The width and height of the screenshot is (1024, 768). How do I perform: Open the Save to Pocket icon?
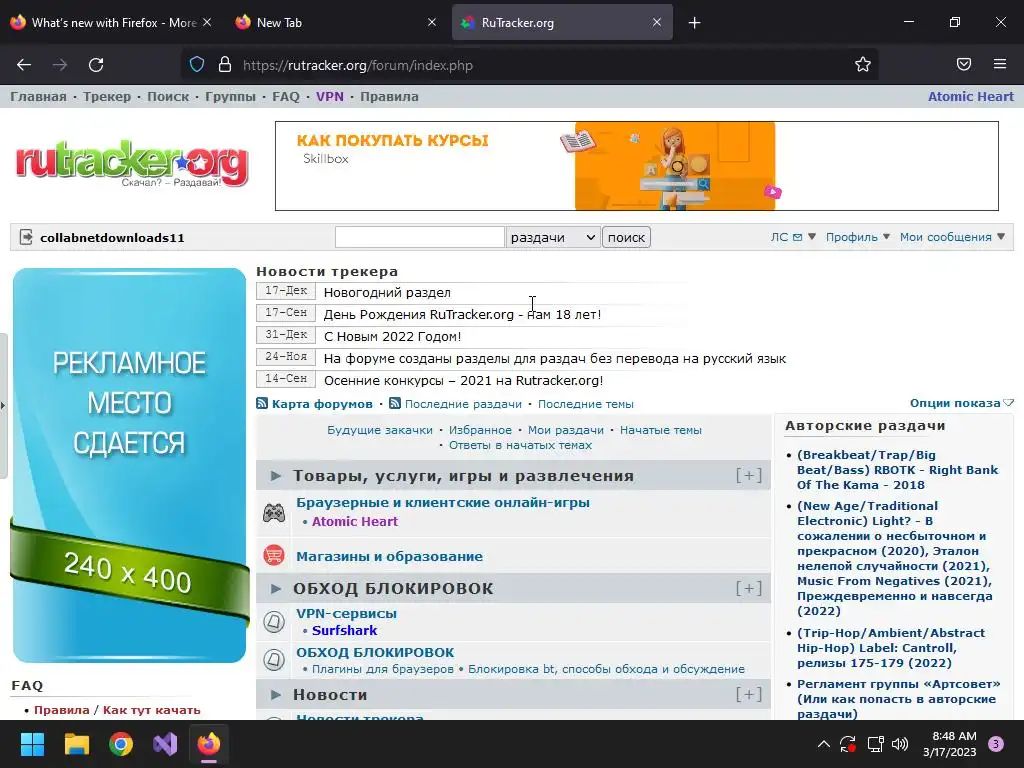point(964,65)
